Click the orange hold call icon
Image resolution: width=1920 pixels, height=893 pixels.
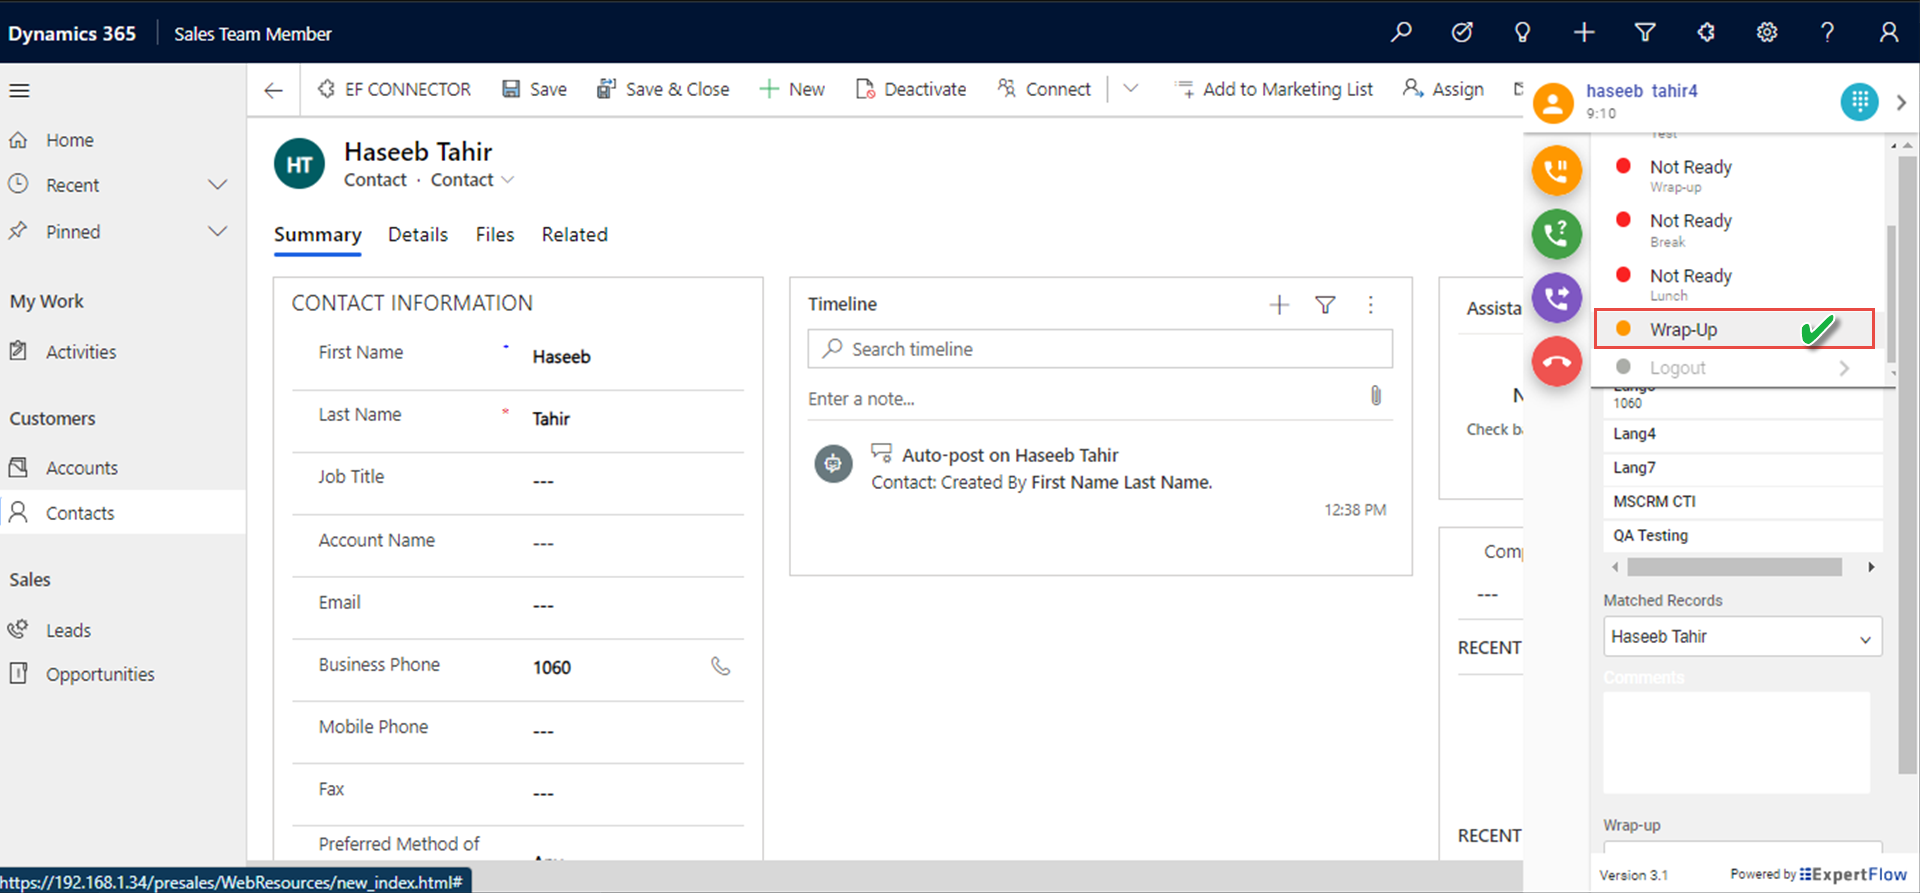pyautogui.click(x=1556, y=170)
